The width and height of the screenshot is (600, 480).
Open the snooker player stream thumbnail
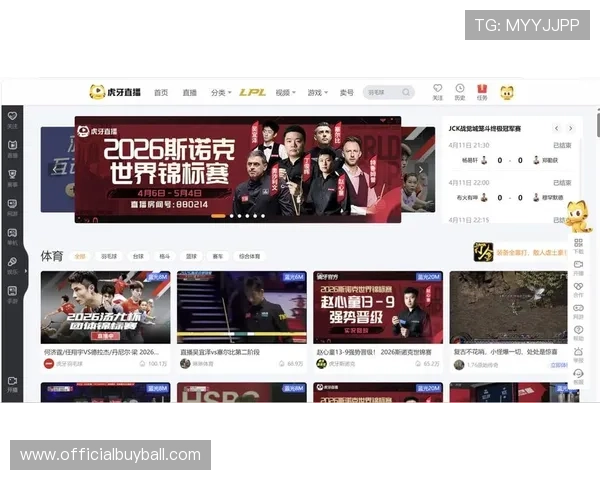tap(242, 307)
